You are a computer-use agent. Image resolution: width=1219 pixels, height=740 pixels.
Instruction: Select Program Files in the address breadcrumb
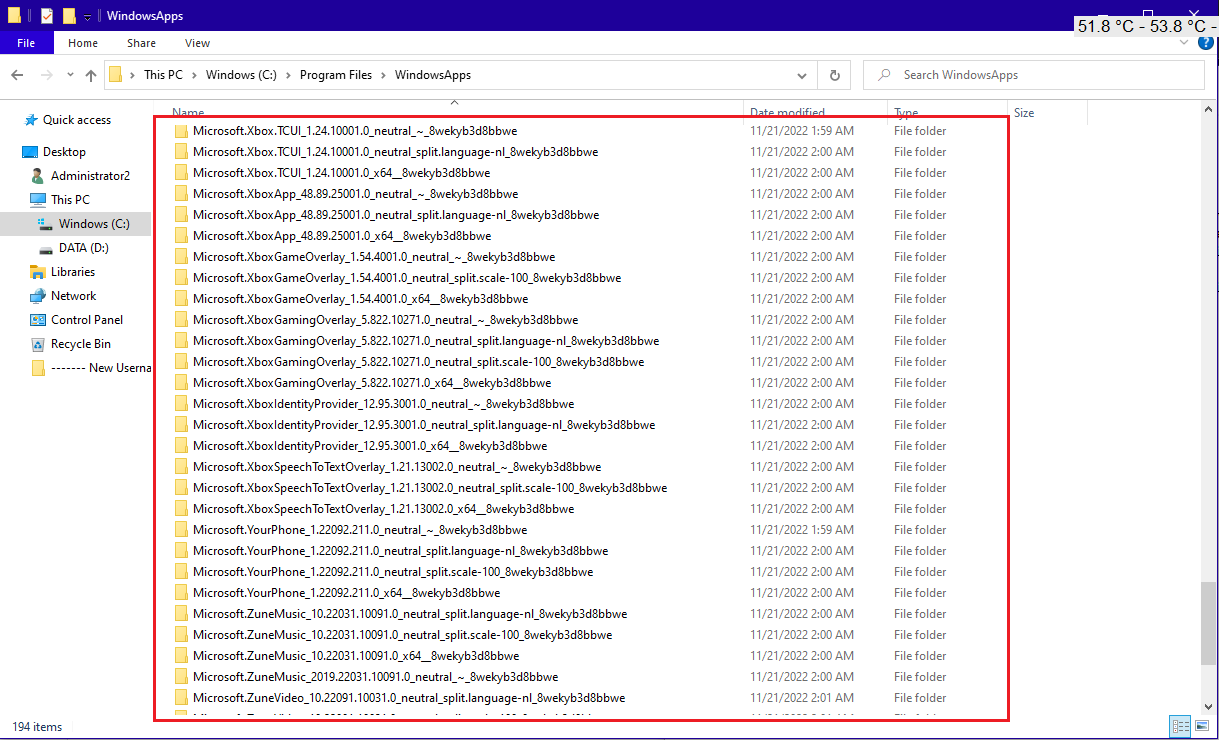coord(335,75)
